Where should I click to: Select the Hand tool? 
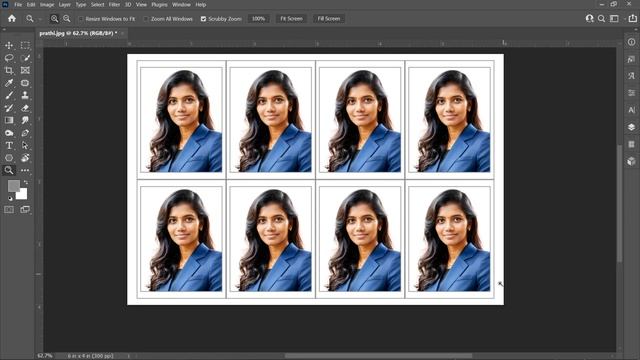tap(25, 158)
